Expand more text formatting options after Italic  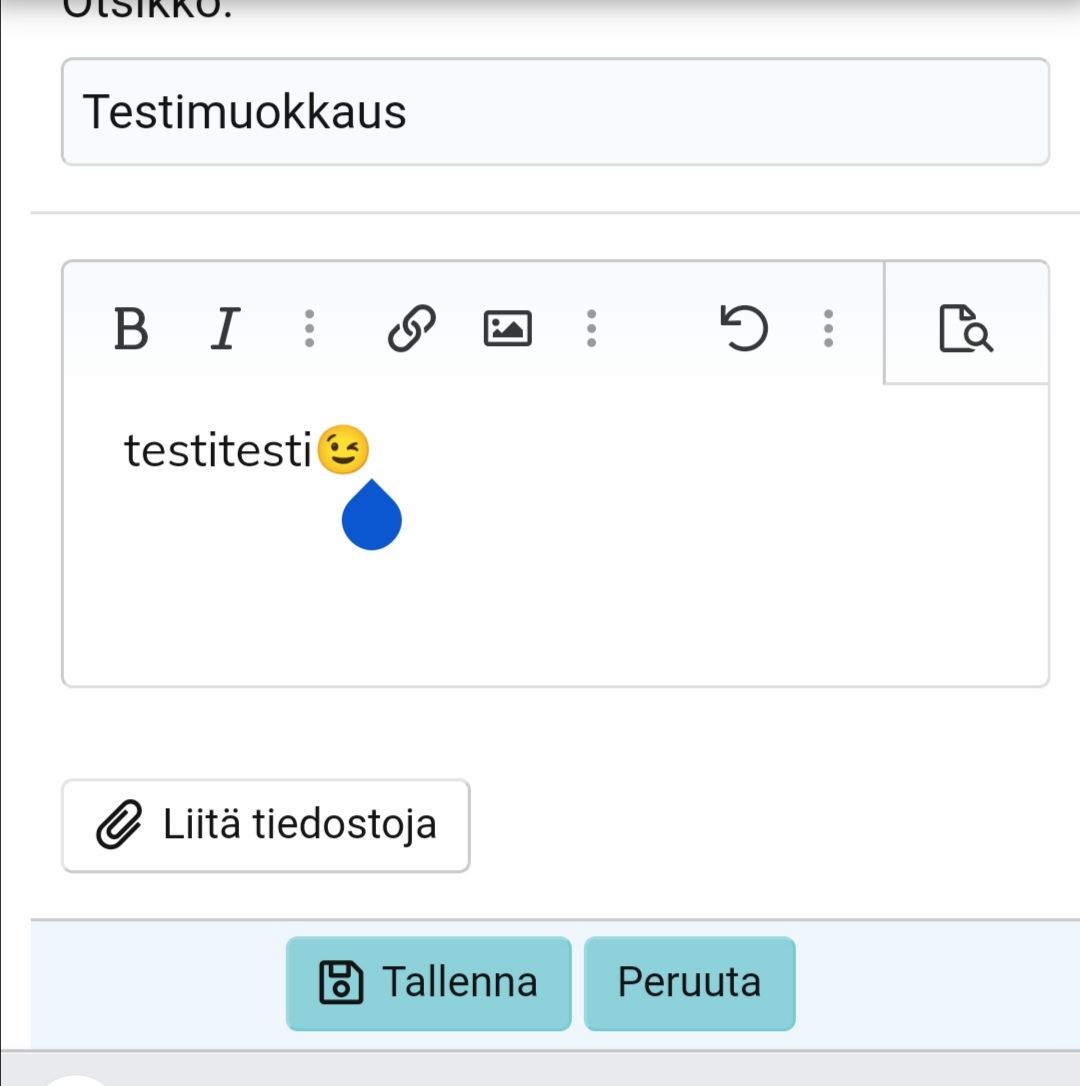tap(309, 328)
